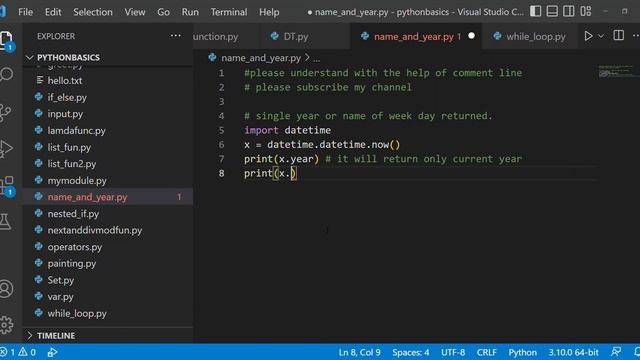Open the Search view in activity bar
The height and width of the screenshot is (360, 640).
(x=6, y=74)
